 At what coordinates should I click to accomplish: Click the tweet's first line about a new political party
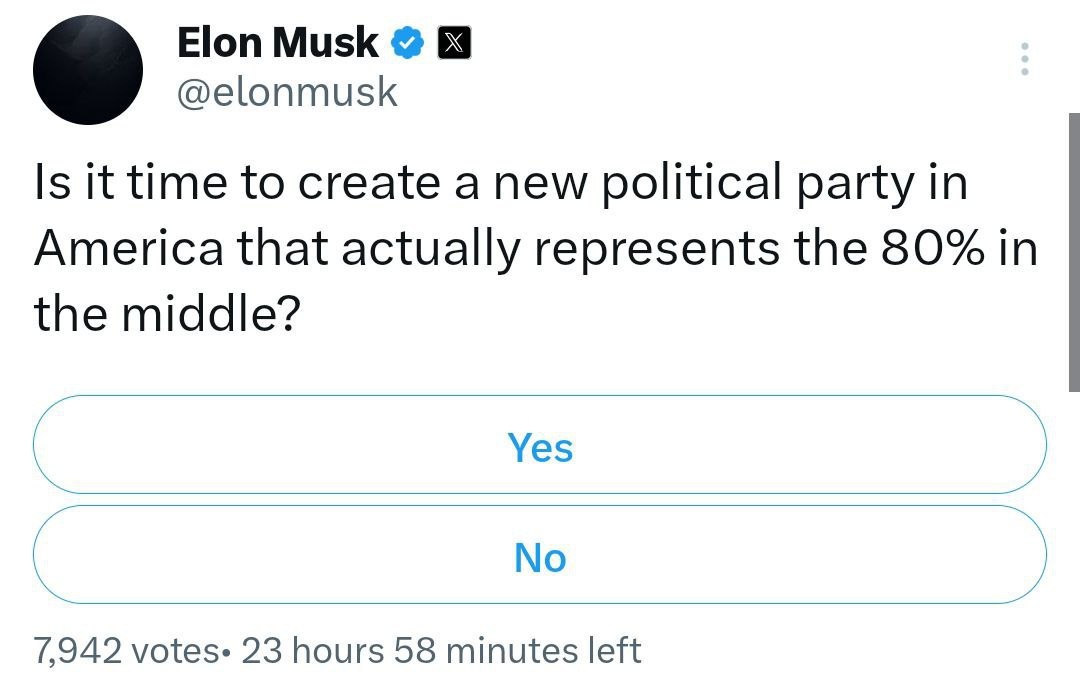[500, 185]
